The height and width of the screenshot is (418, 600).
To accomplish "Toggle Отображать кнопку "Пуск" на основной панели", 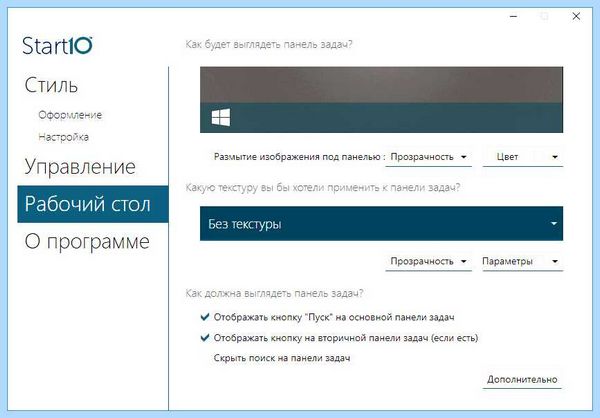I will [x=328, y=317].
